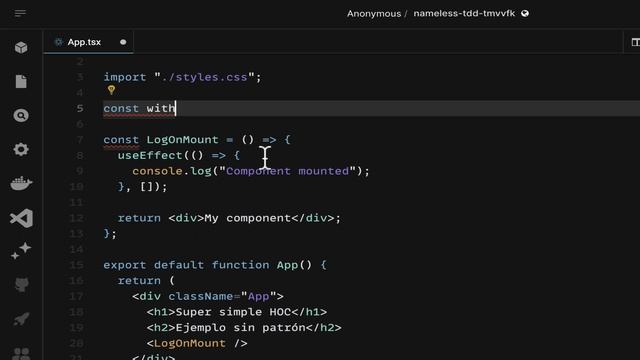The width and height of the screenshot is (640, 360).
Task: Click the React icon on App.tsx tab
Action: 58,42
